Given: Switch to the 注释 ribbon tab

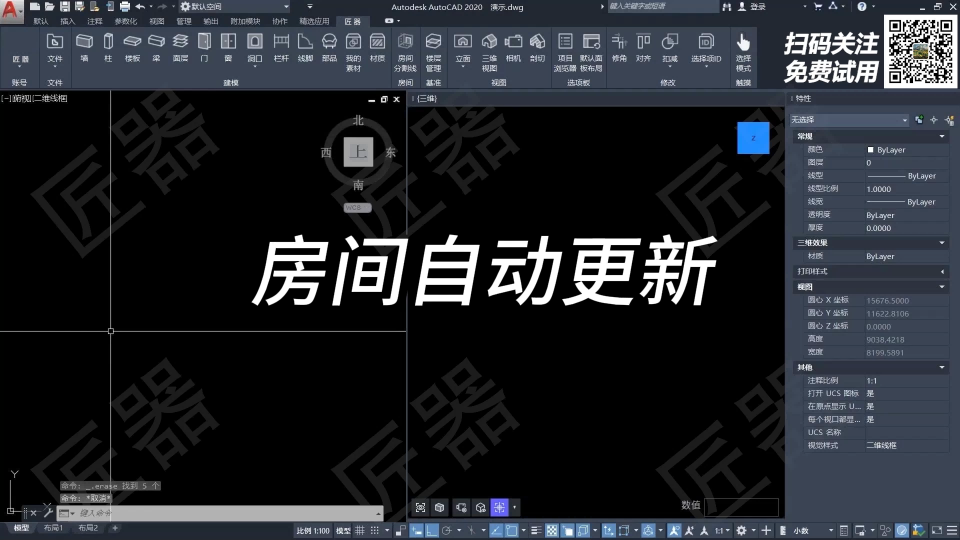Looking at the screenshot, I should click(94, 21).
